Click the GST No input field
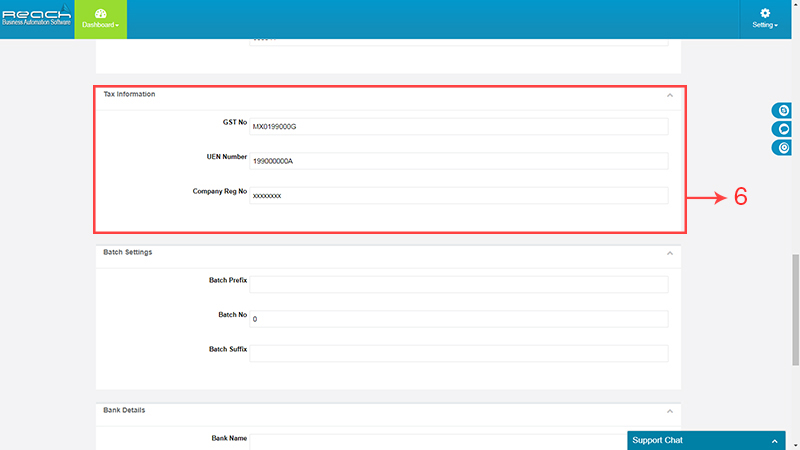Viewport: 800px width, 450px height. pos(459,127)
